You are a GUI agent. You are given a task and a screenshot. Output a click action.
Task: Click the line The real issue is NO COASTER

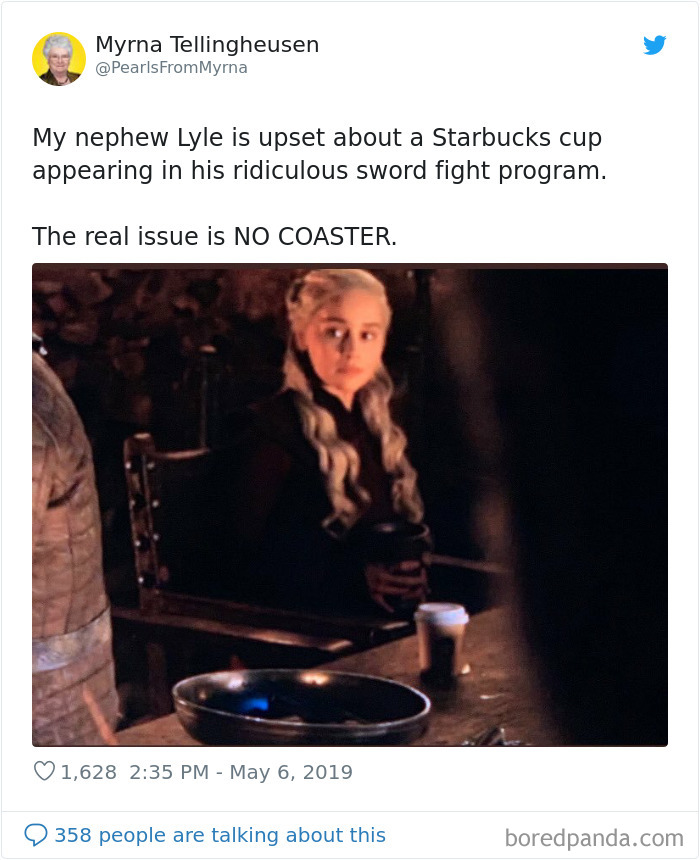point(214,236)
